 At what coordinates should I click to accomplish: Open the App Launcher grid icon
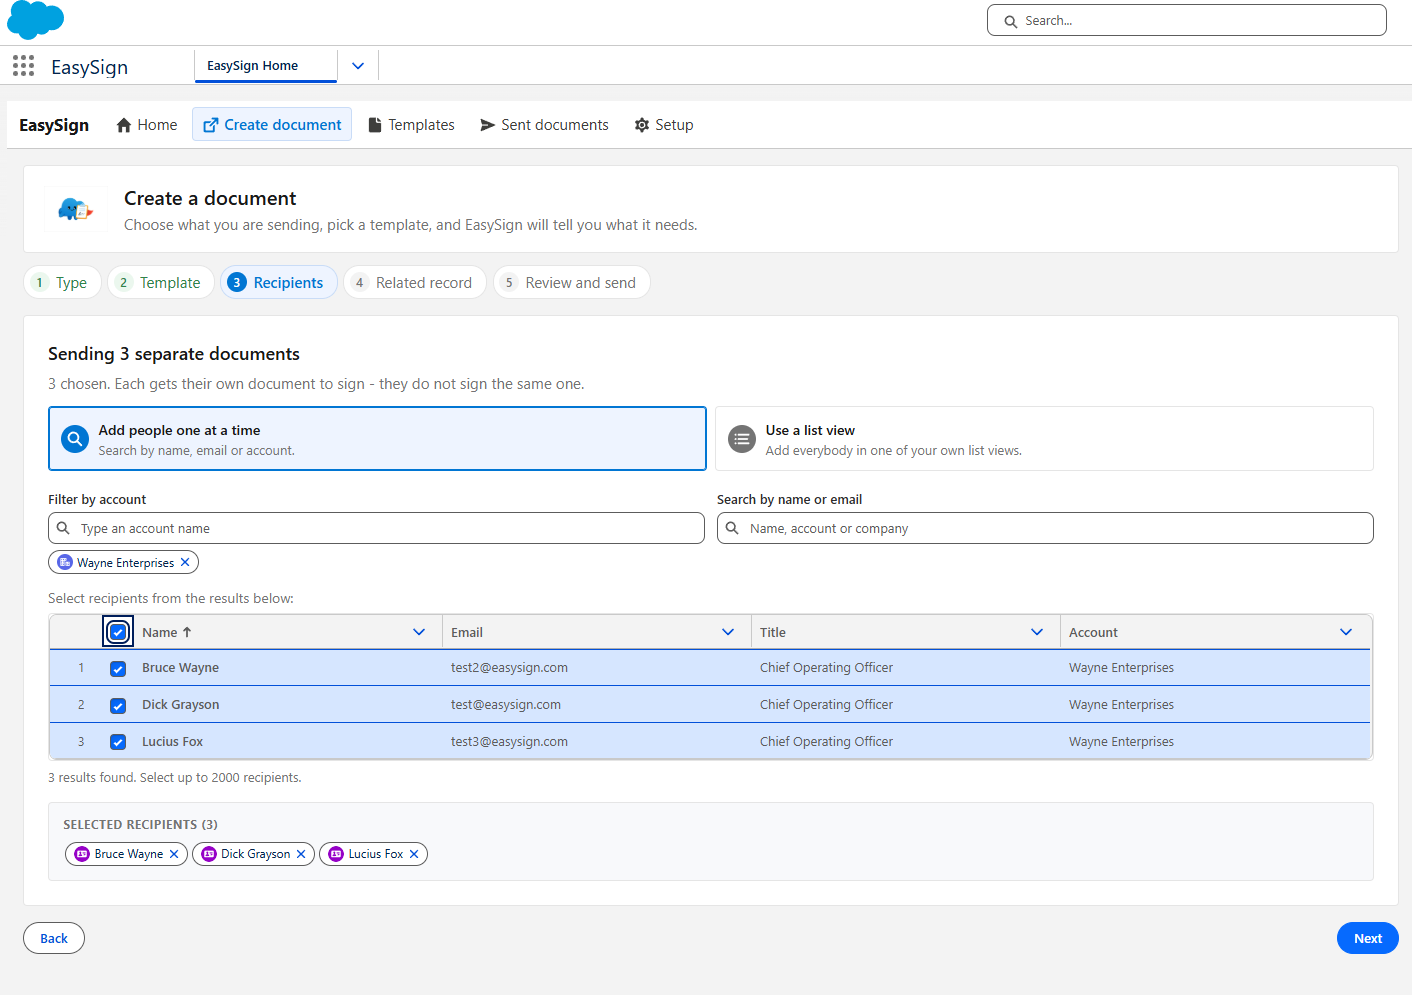pos(23,66)
